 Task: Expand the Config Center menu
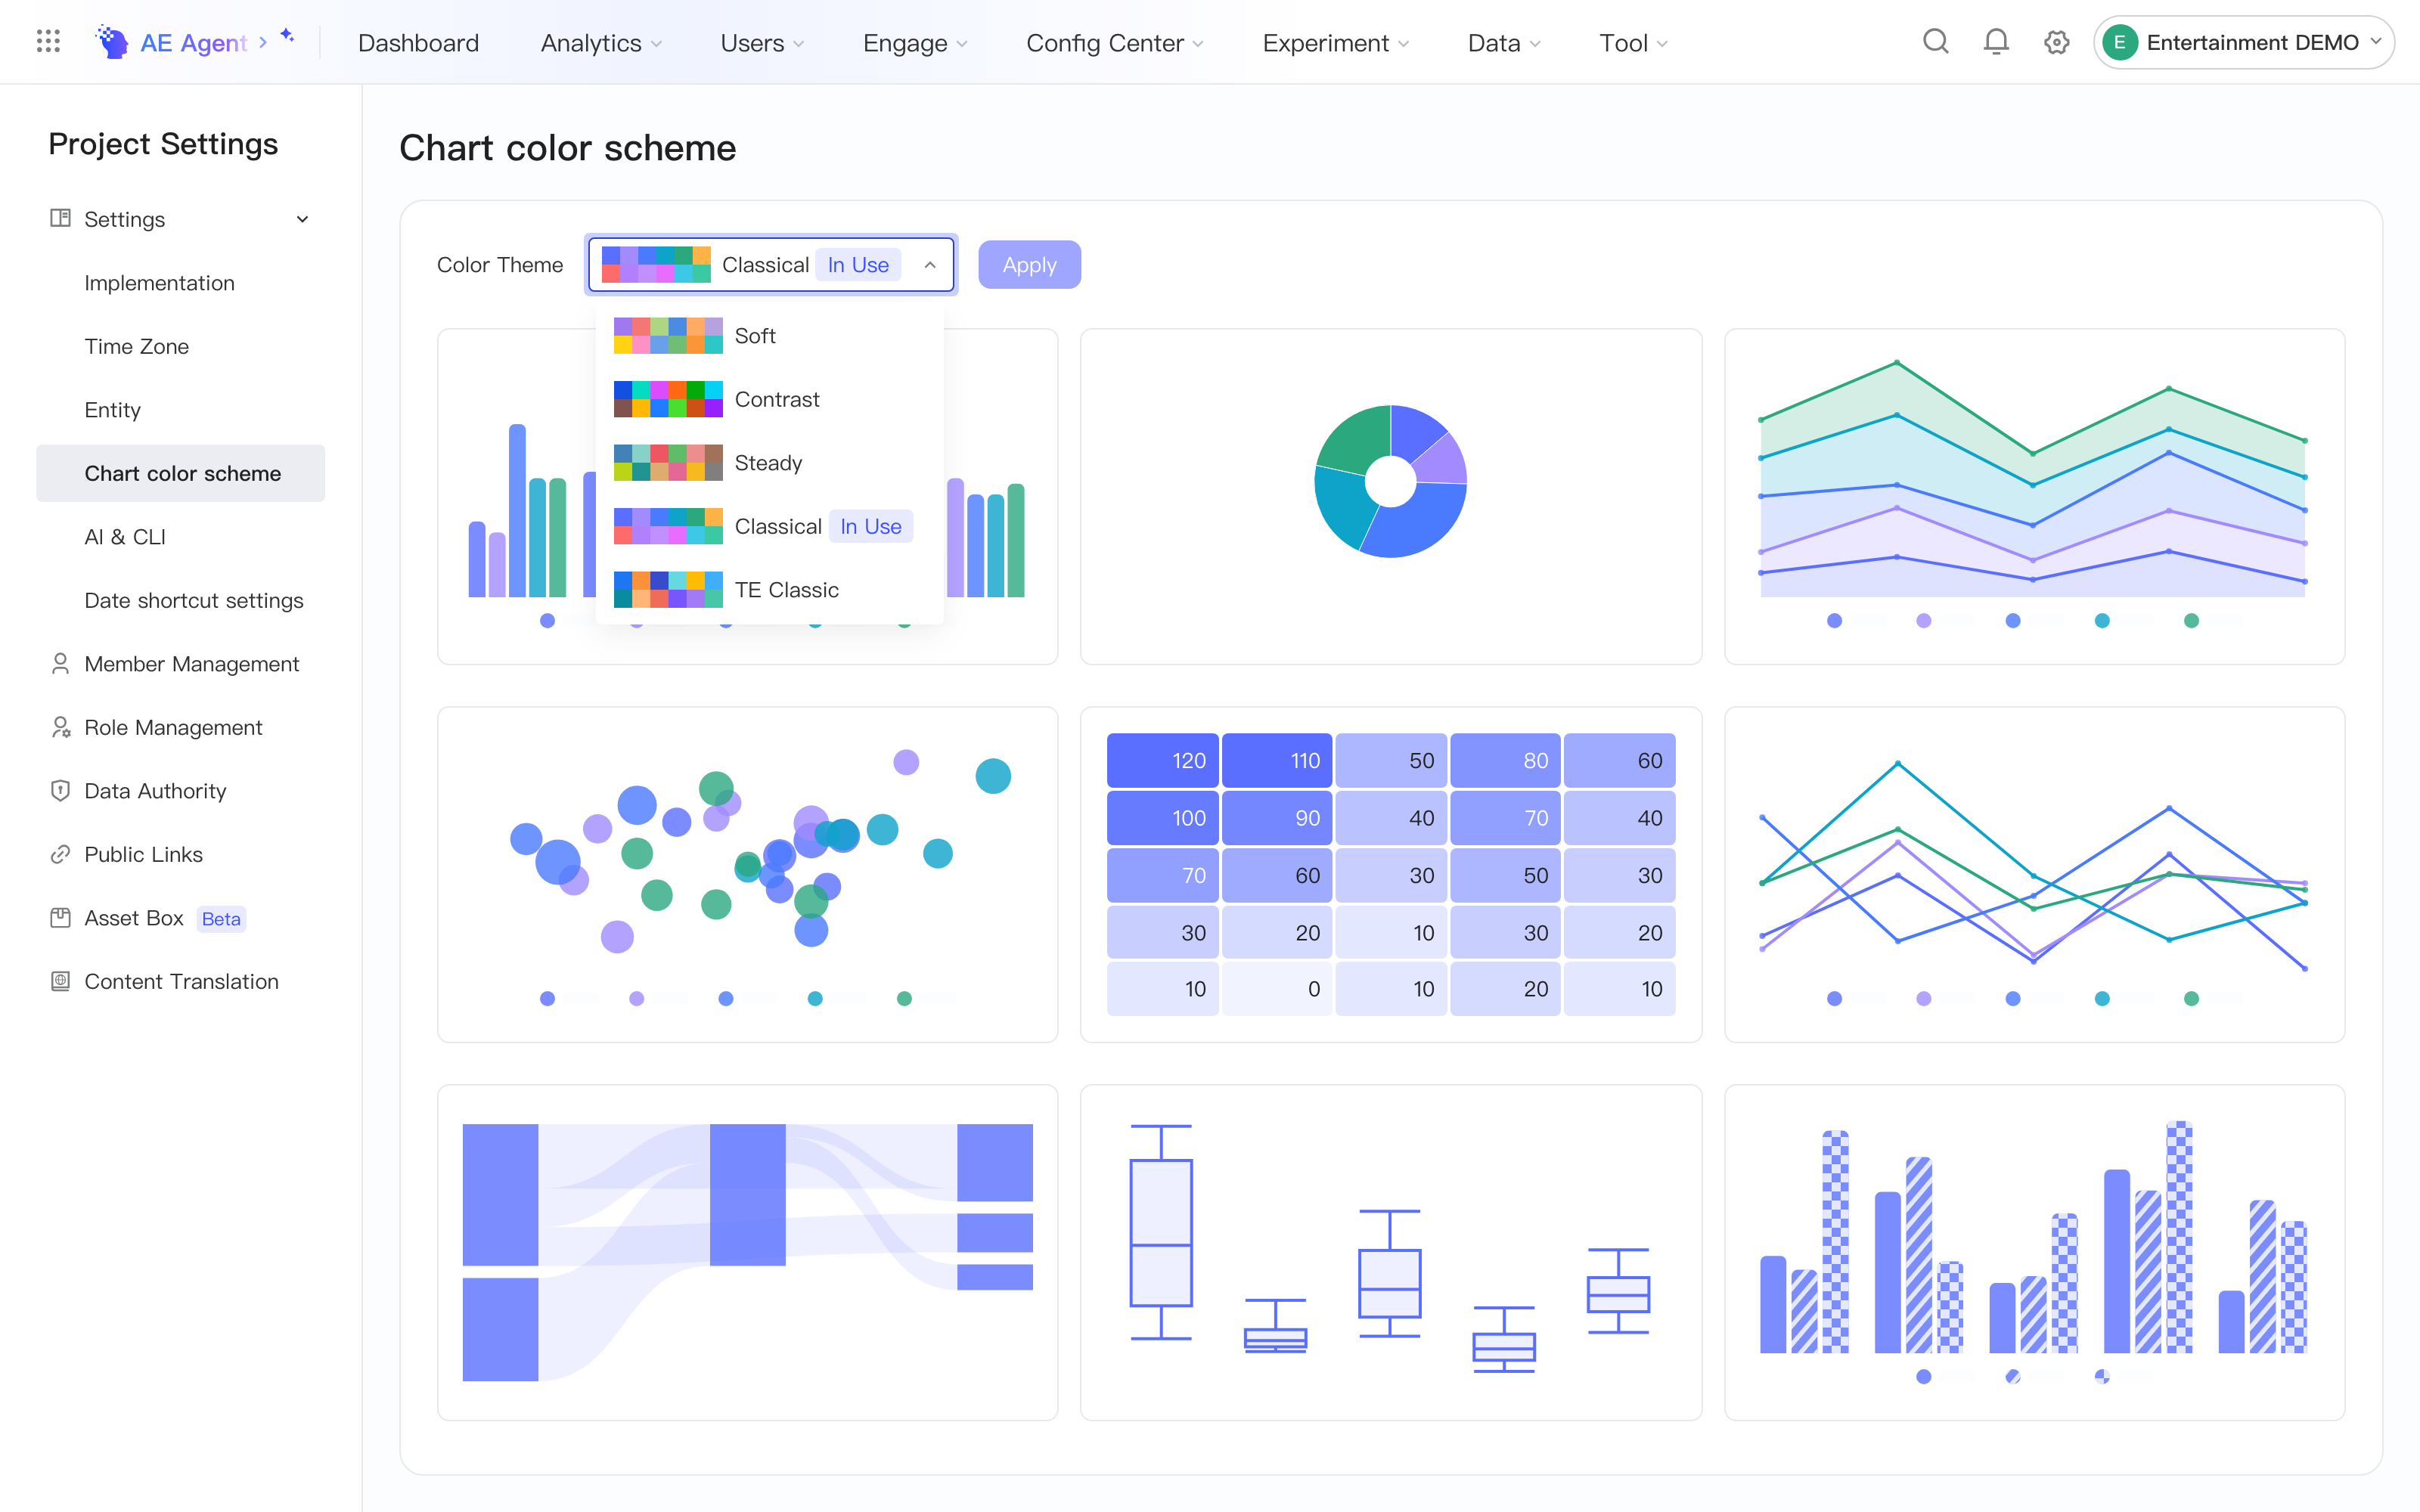point(1115,43)
